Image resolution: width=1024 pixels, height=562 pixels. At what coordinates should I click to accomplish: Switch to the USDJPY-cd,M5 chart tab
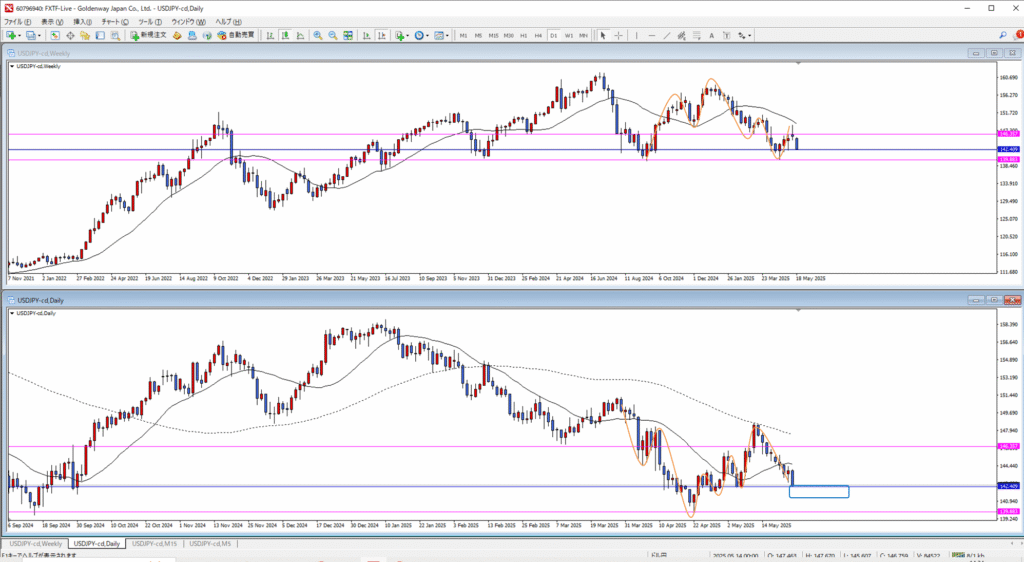coord(210,543)
